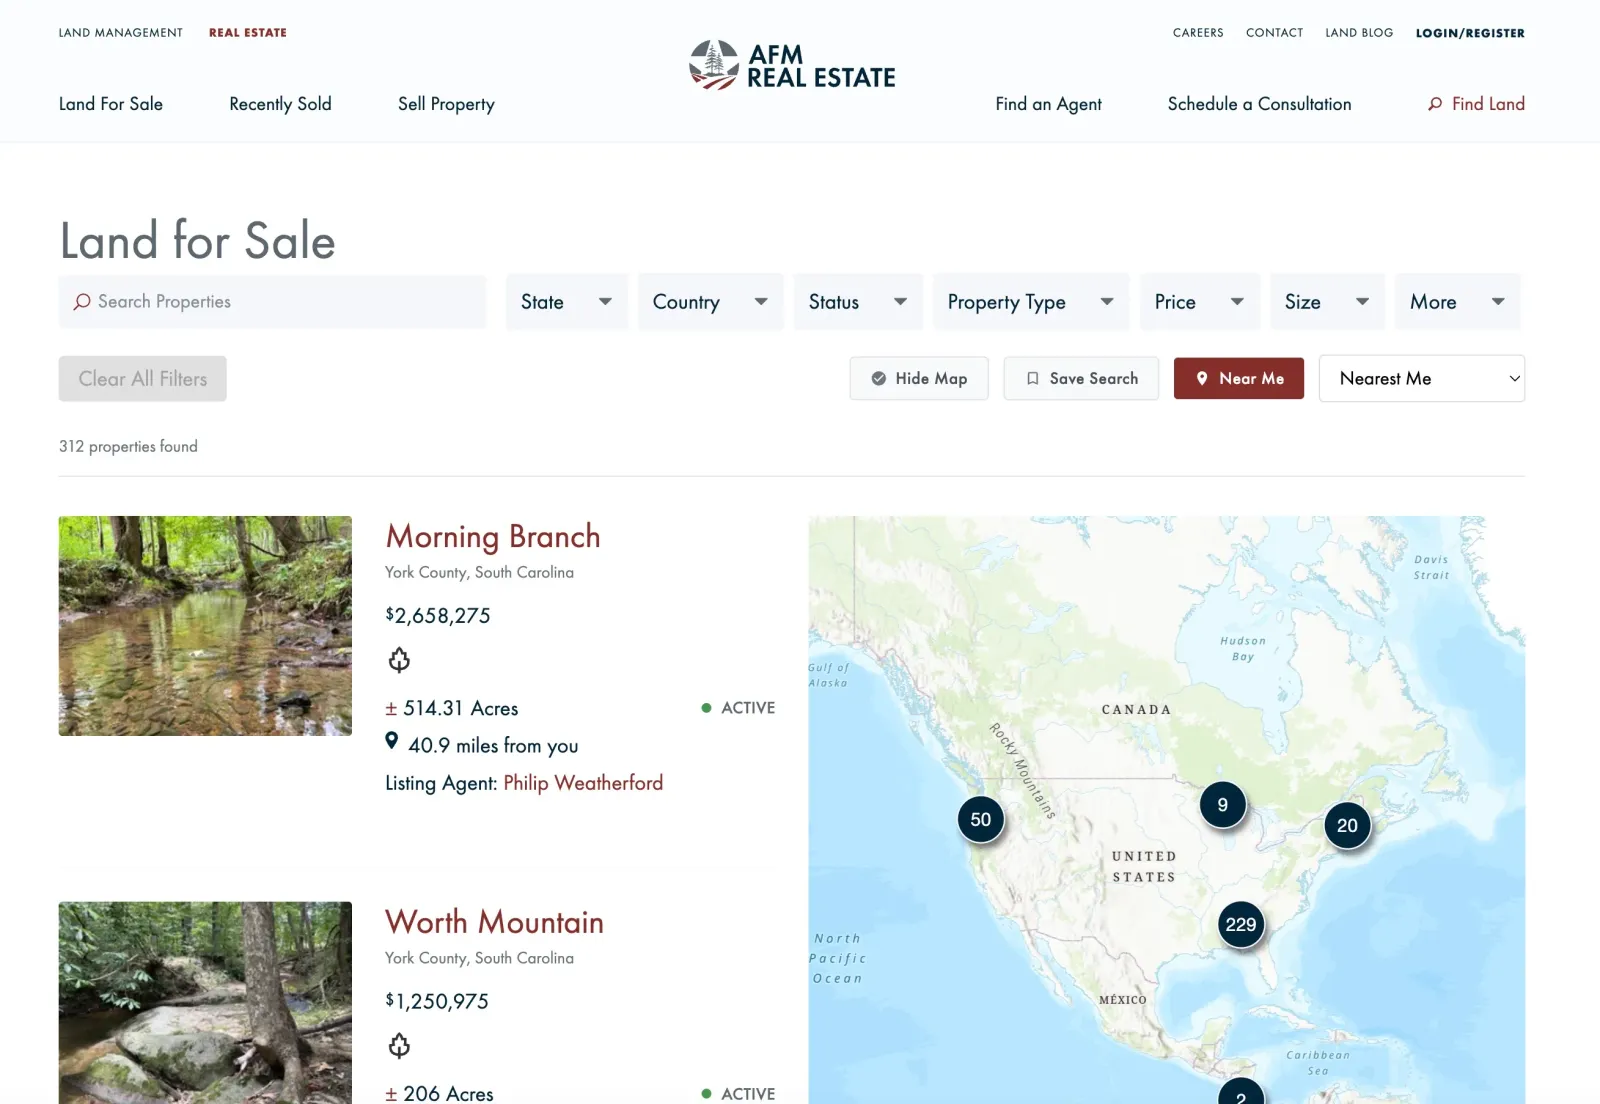Click the magnifier icon in Search Properties
This screenshot has width=1600, height=1104.
81,301
